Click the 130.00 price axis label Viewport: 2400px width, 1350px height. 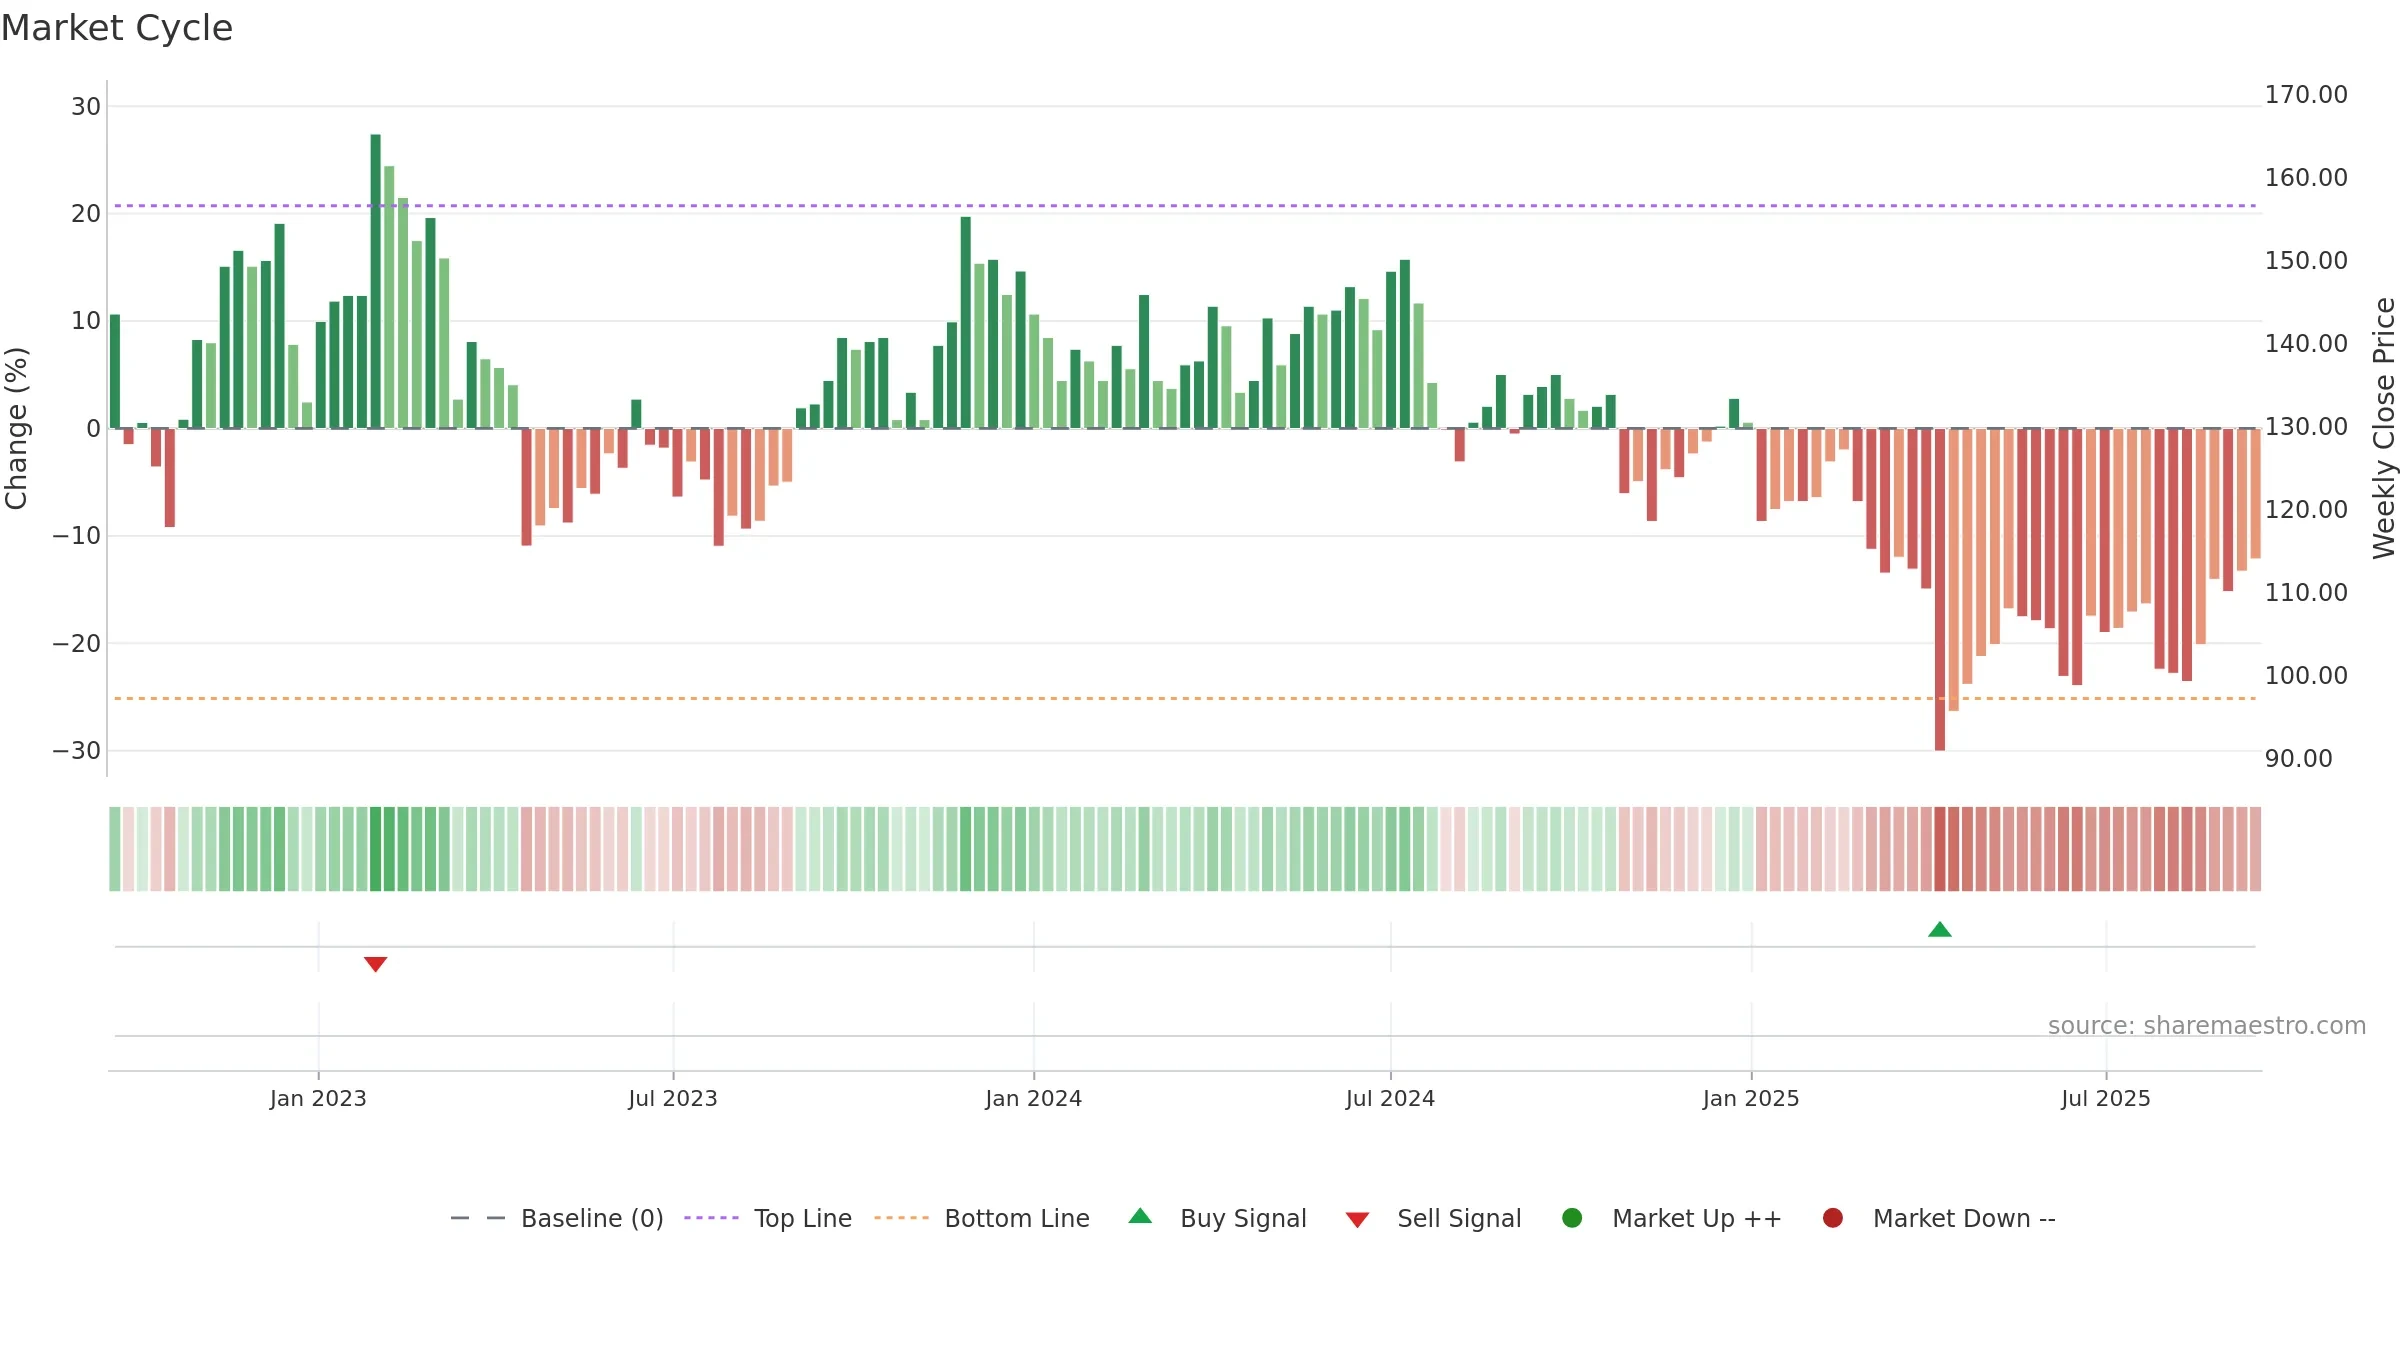click(2306, 427)
